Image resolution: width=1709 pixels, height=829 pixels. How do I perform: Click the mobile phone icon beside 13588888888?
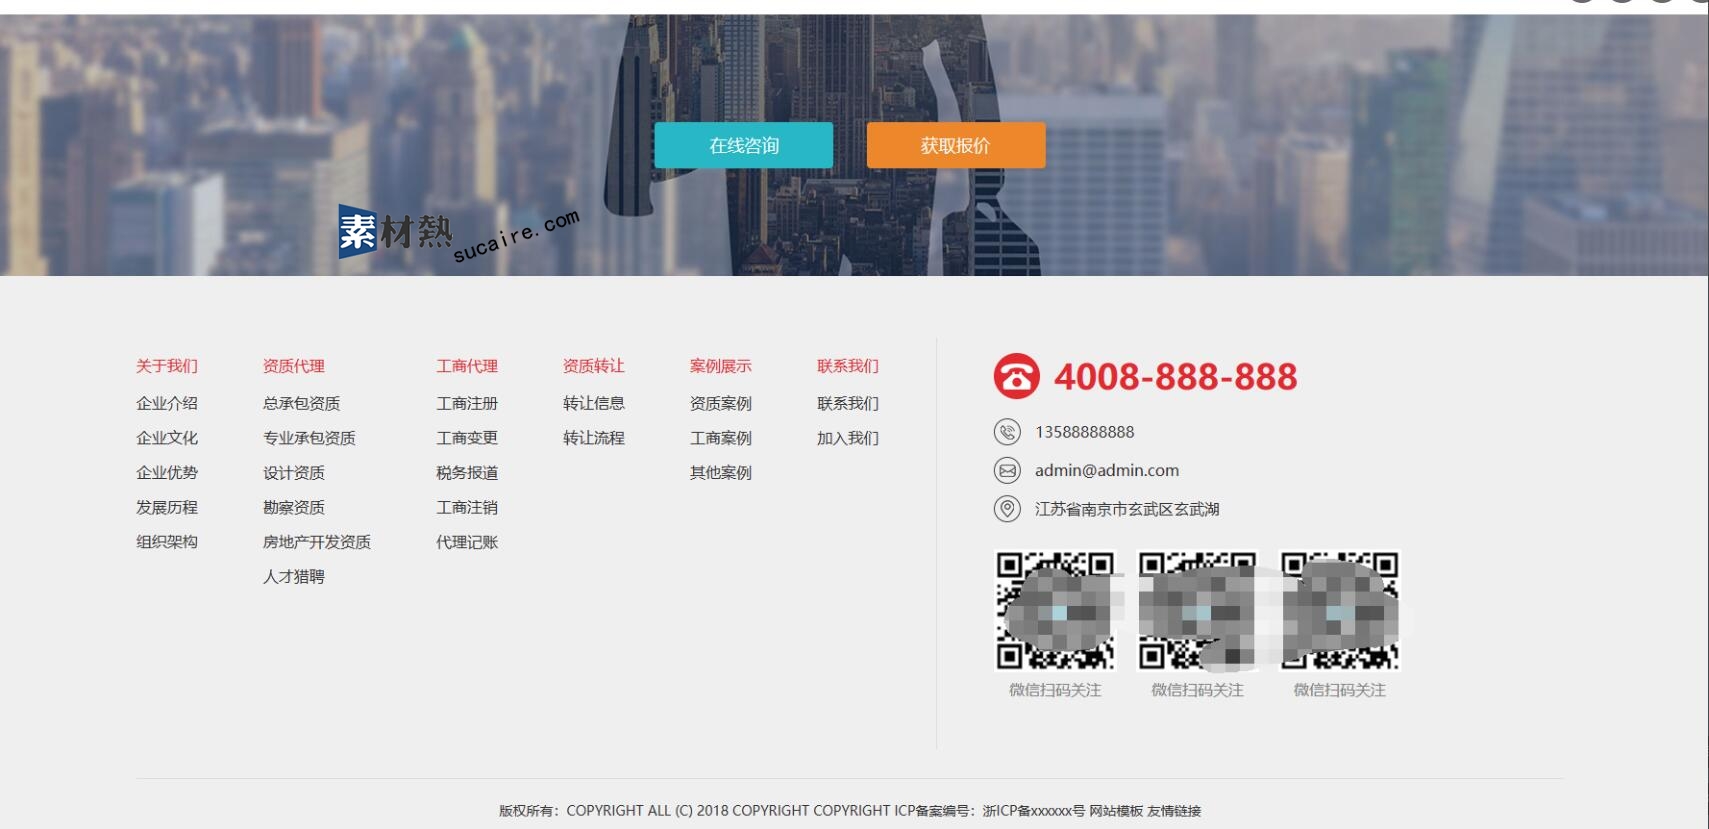click(1007, 432)
